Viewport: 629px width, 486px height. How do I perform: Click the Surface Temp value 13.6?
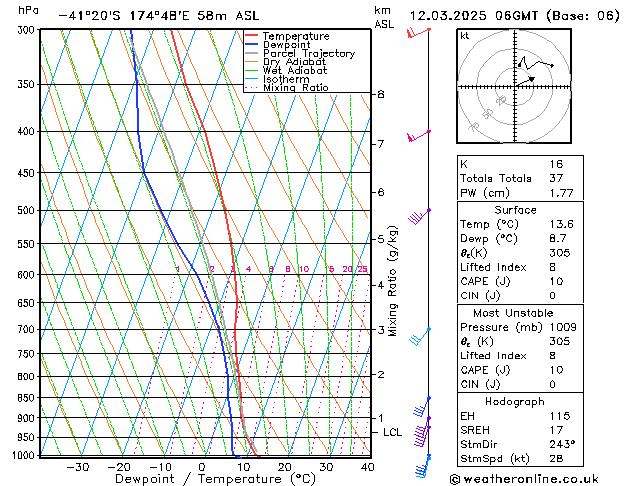pos(561,224)
